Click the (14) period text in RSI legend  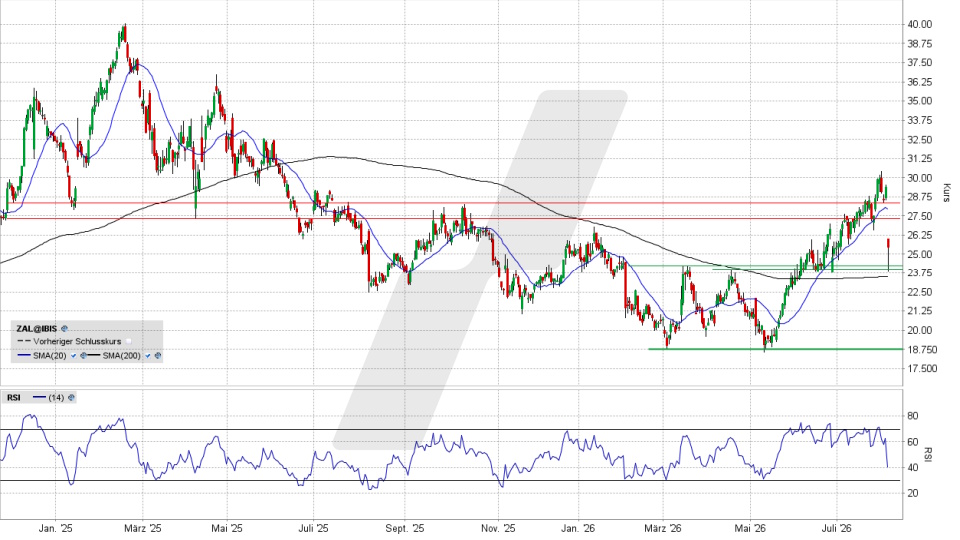(x=56, y=397)
